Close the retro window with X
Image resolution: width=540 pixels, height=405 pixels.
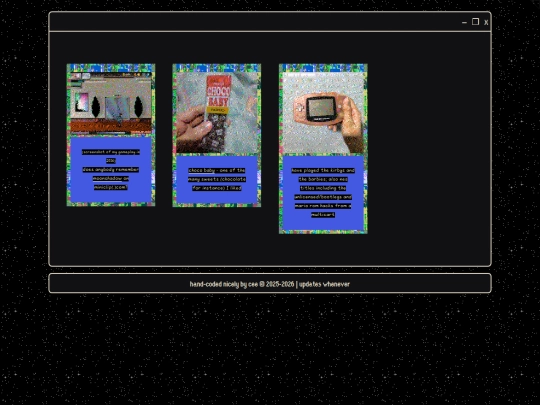click(486, 22)
